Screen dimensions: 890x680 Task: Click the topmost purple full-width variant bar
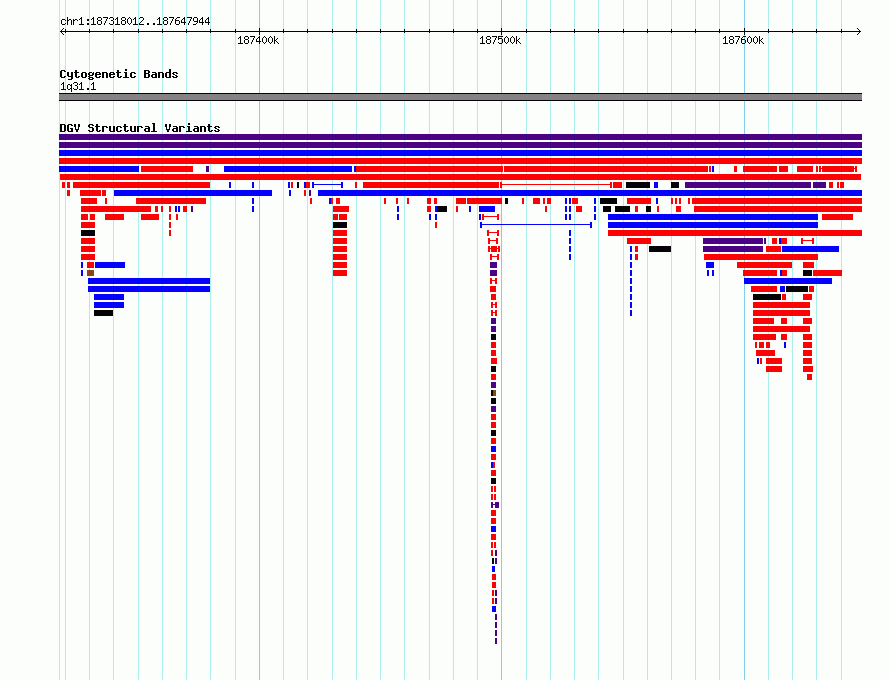(460, 137)
